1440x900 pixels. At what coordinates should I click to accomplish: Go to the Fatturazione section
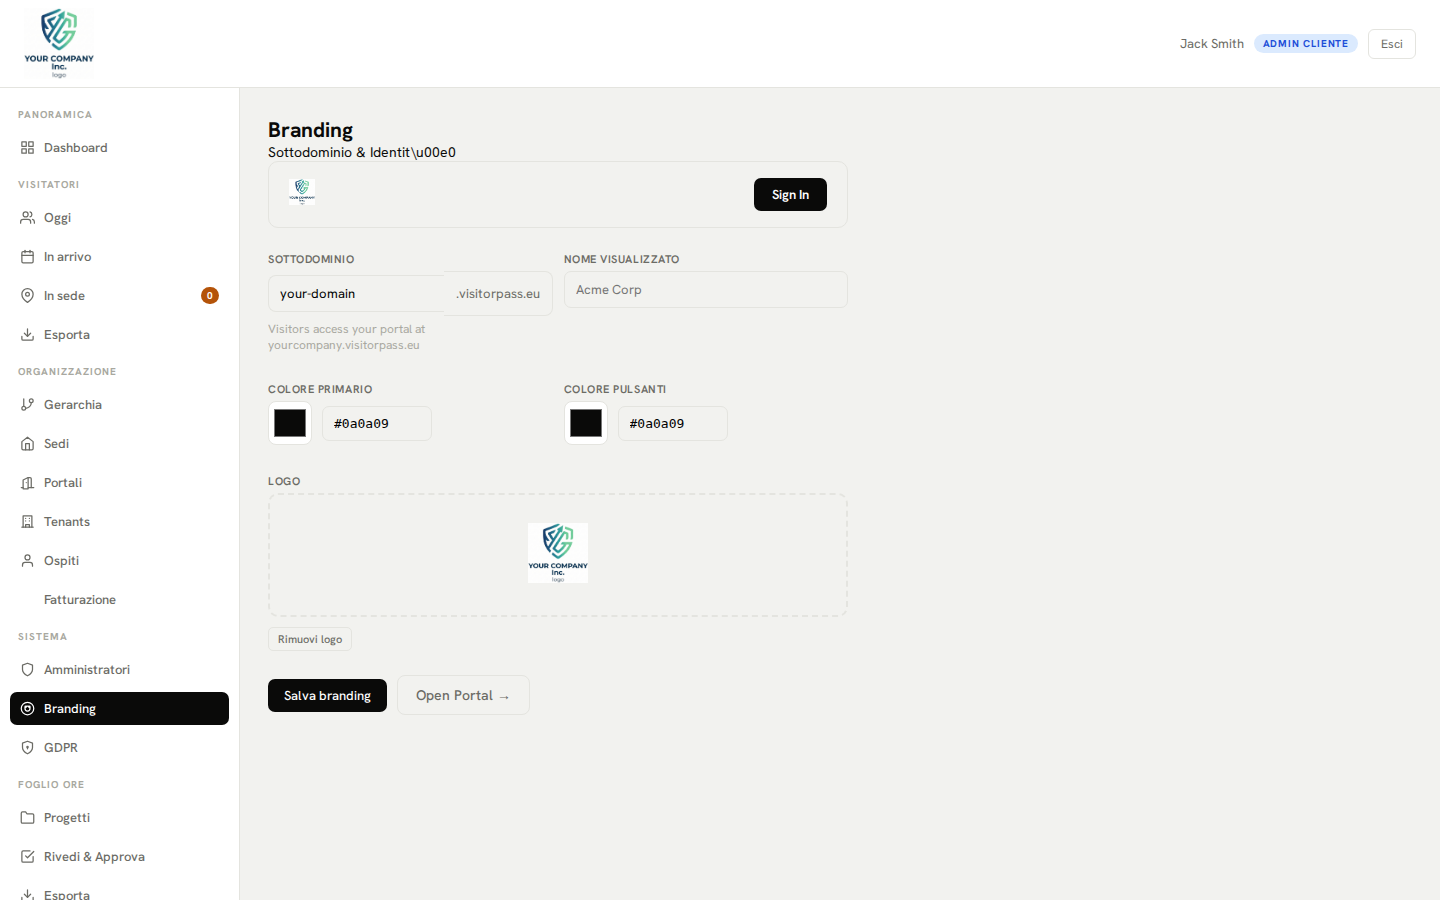(x=80, y=600)
